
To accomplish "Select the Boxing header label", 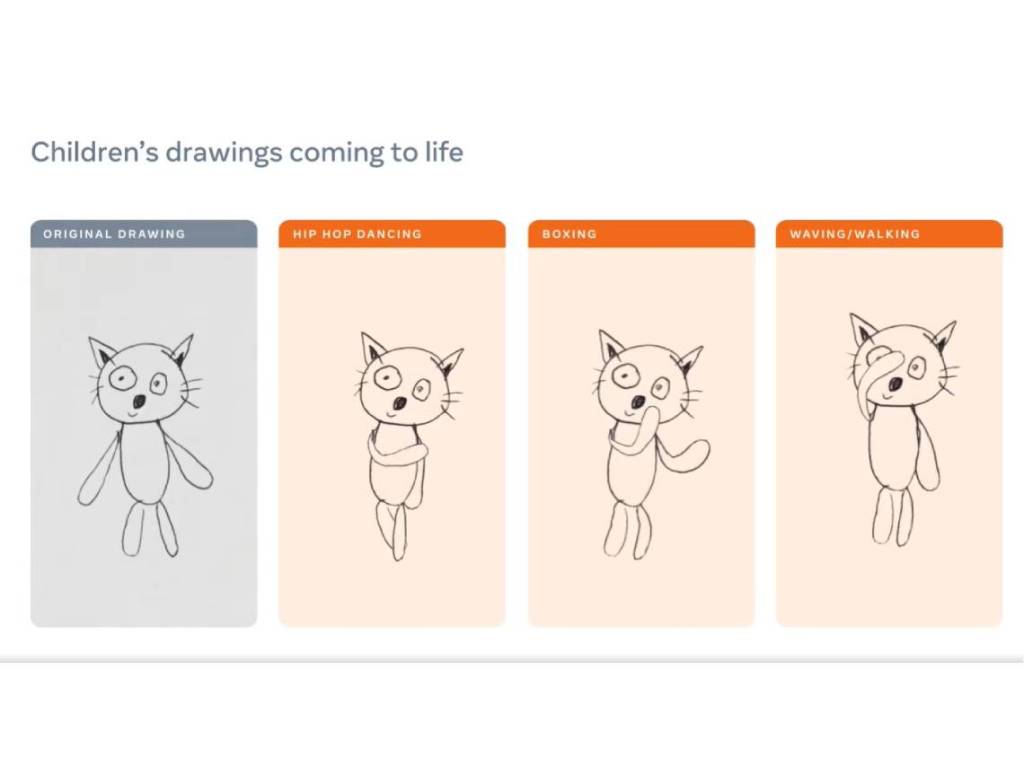I will (569, 234).
